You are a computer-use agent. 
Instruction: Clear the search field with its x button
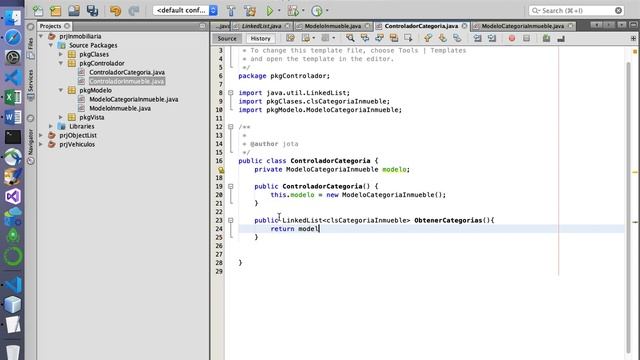click(618, 10)
